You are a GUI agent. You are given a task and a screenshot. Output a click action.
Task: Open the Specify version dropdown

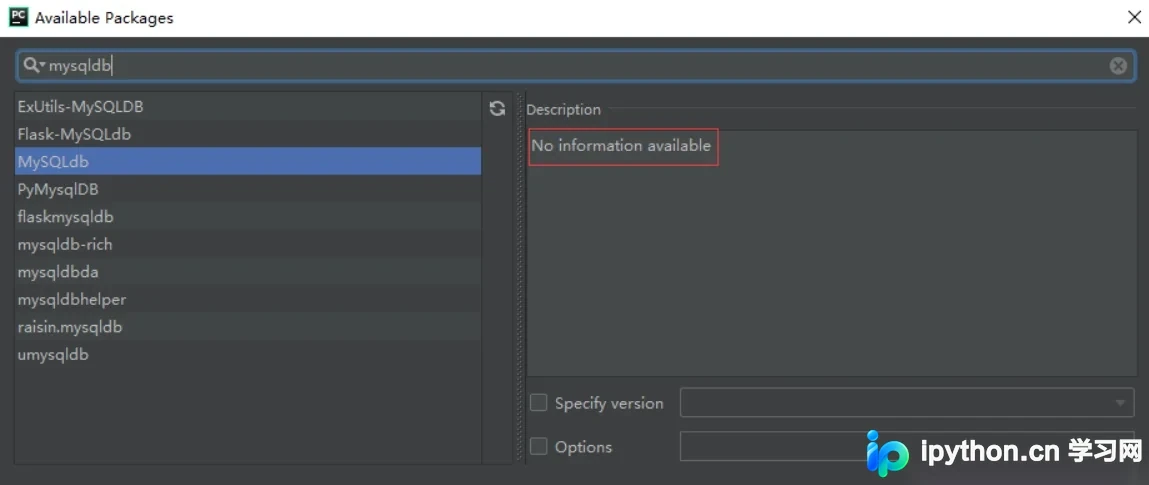click(x=907, y=402)
